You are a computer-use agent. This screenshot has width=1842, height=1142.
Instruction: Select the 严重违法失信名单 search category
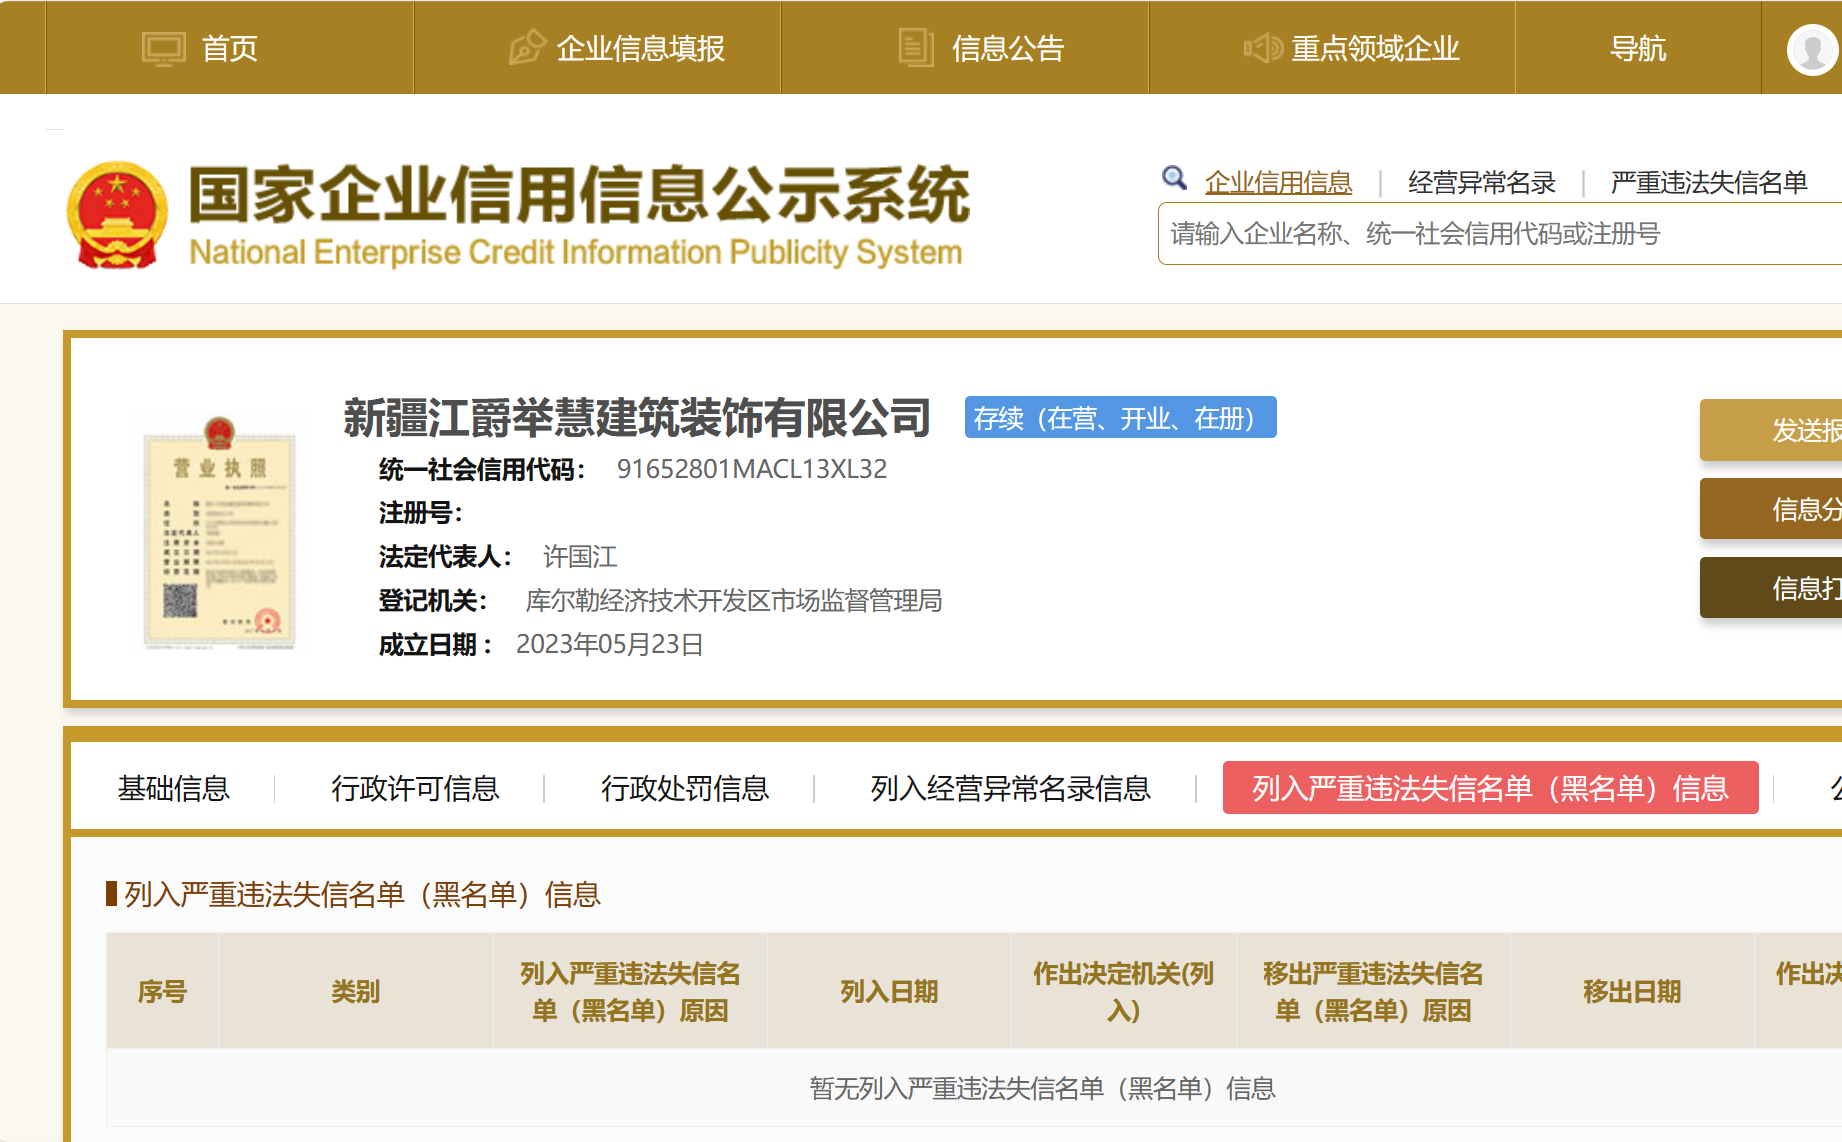(x=1709, y=182)
